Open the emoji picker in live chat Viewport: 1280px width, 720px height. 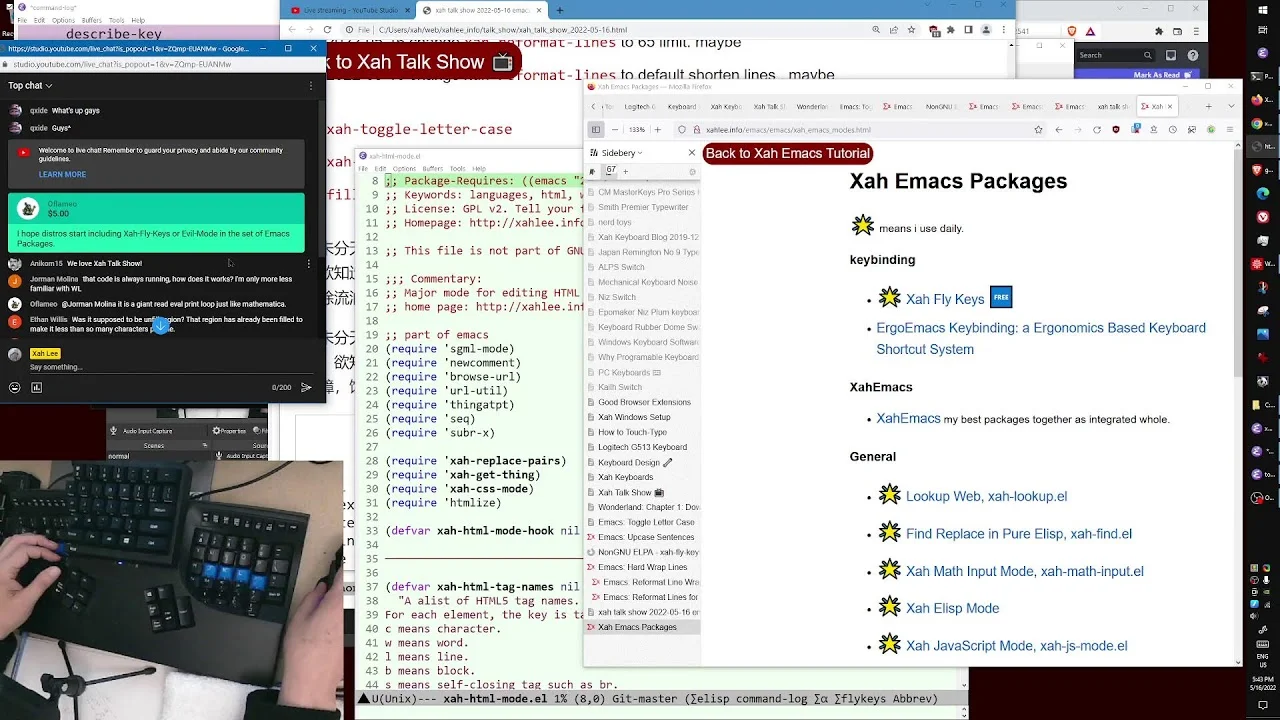tap(14, 388)
